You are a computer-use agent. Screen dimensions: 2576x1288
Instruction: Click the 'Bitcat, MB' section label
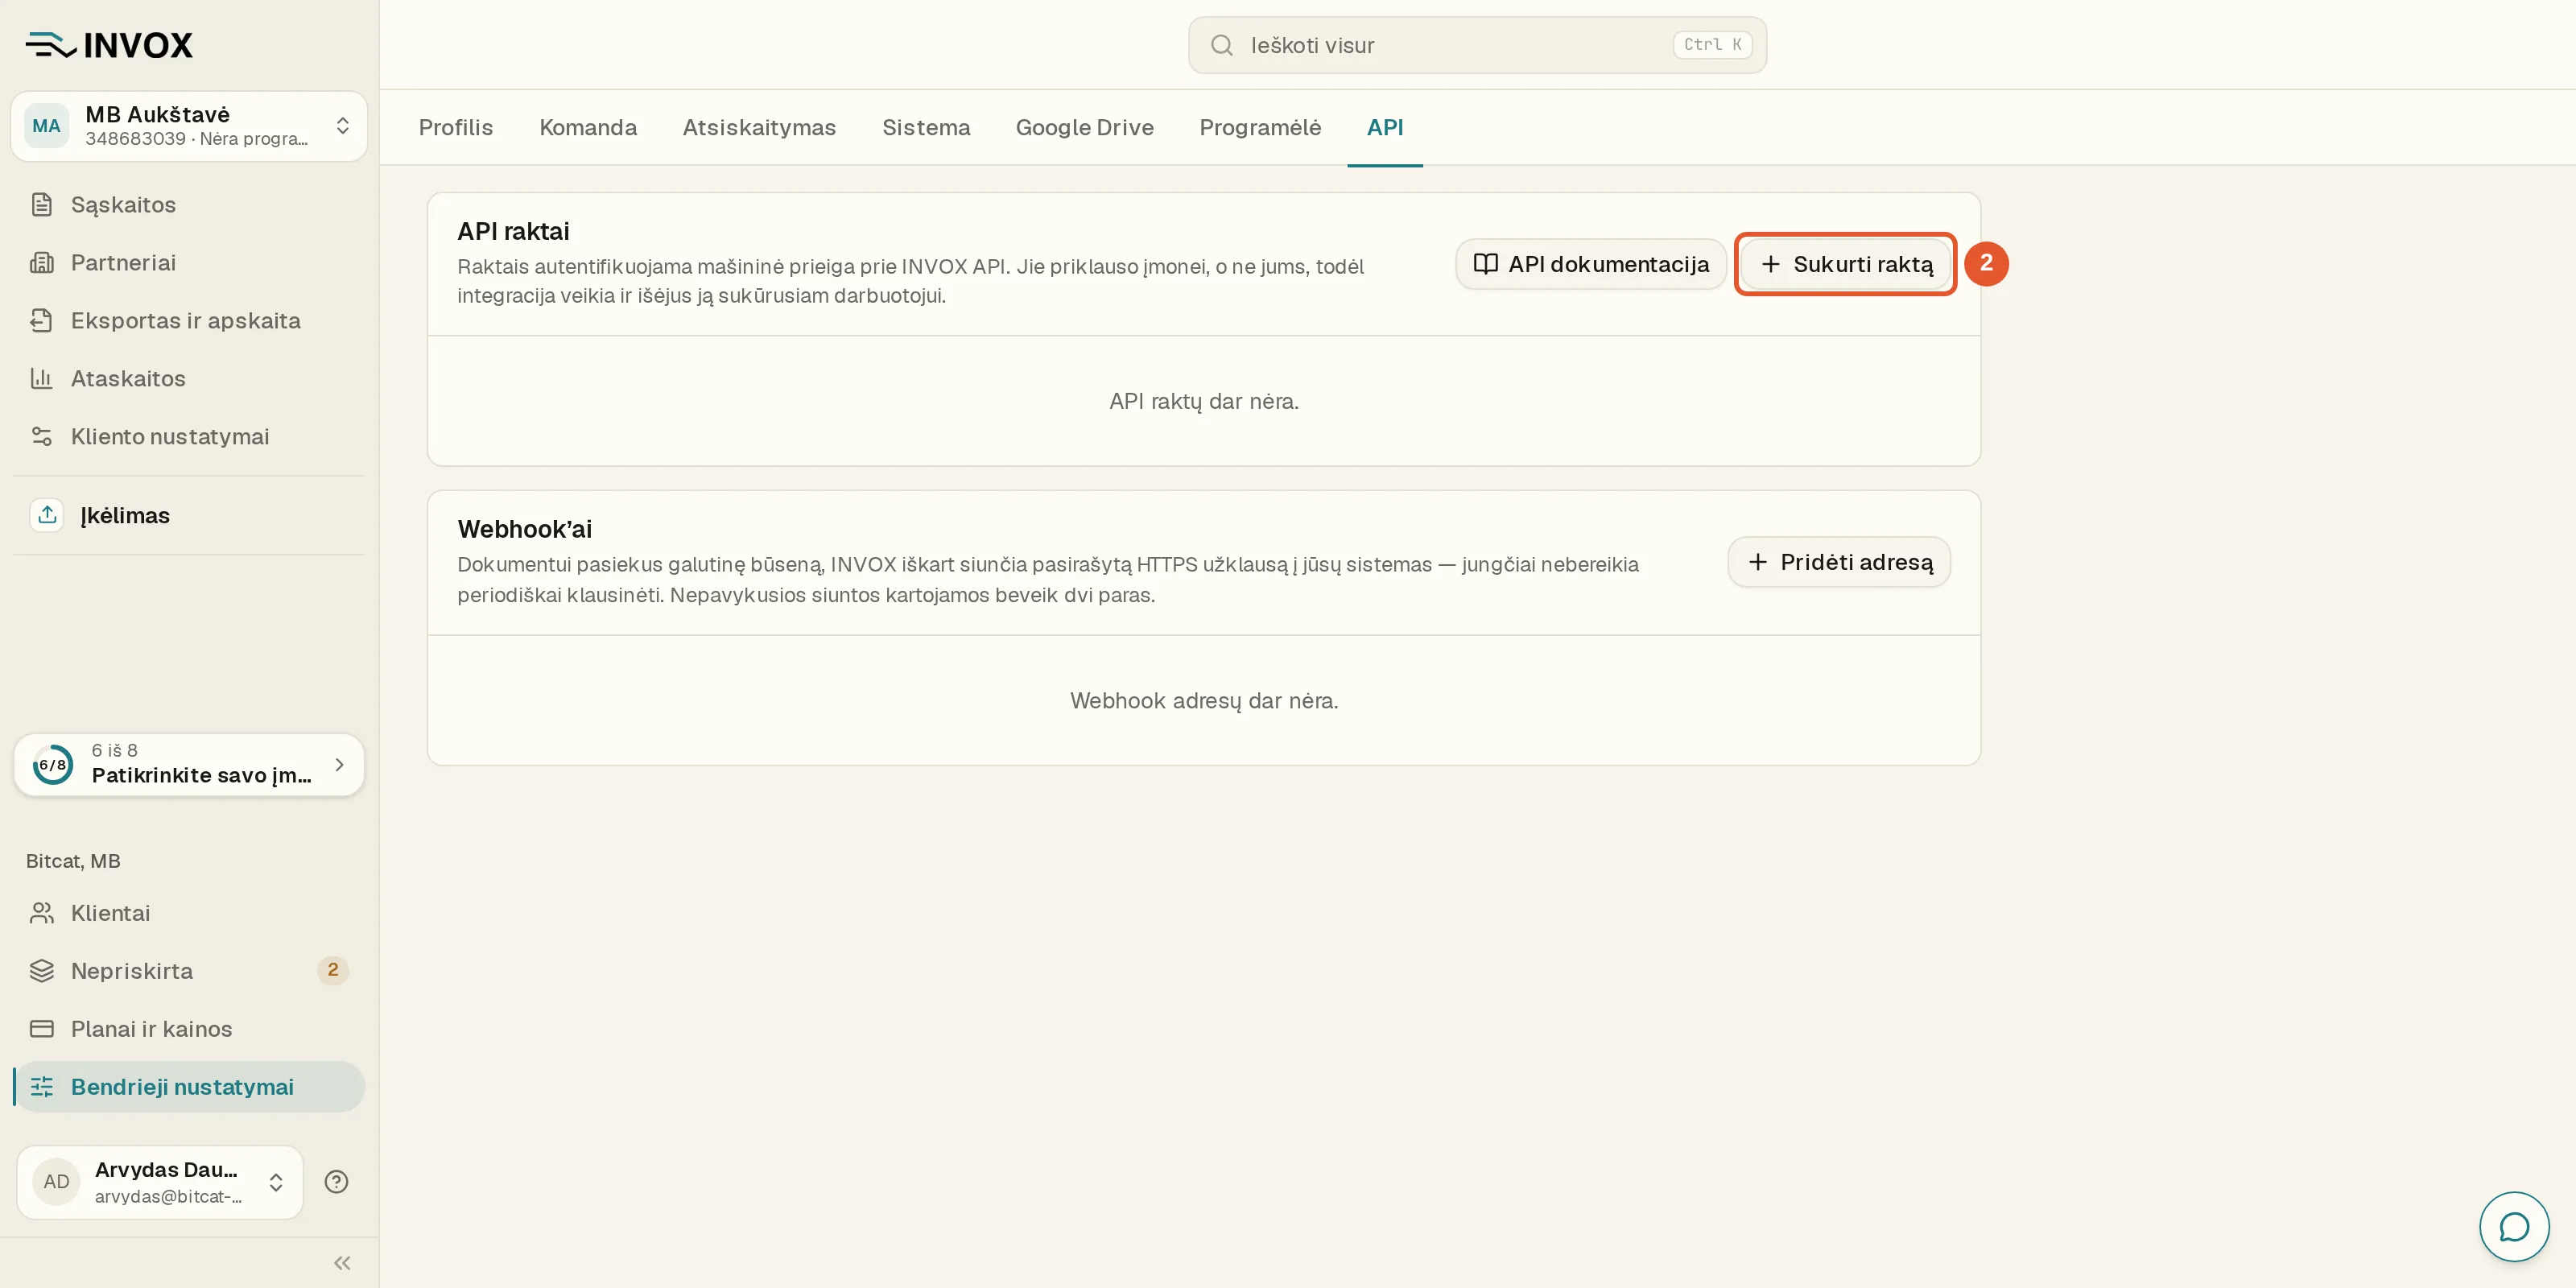[73, 861]
